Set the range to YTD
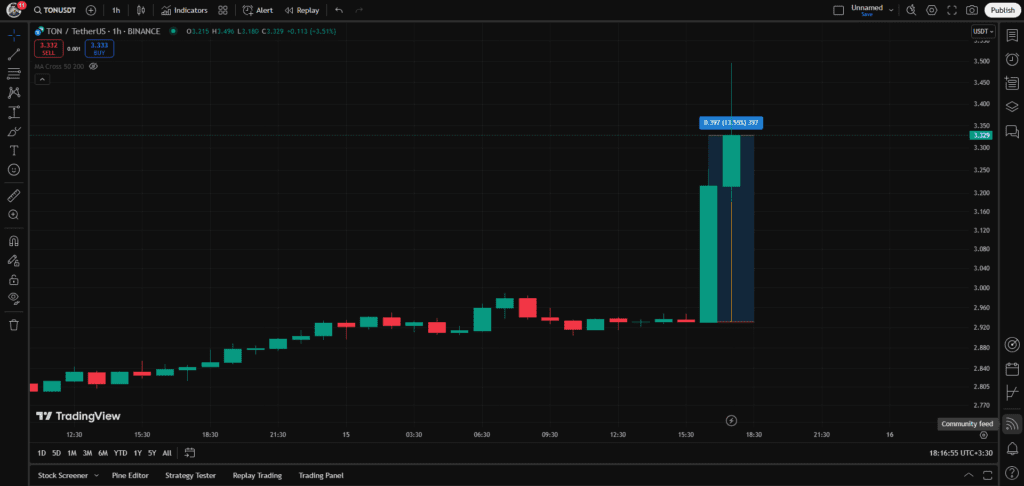This screenshot has width=1024, height=486. [120, 453]
